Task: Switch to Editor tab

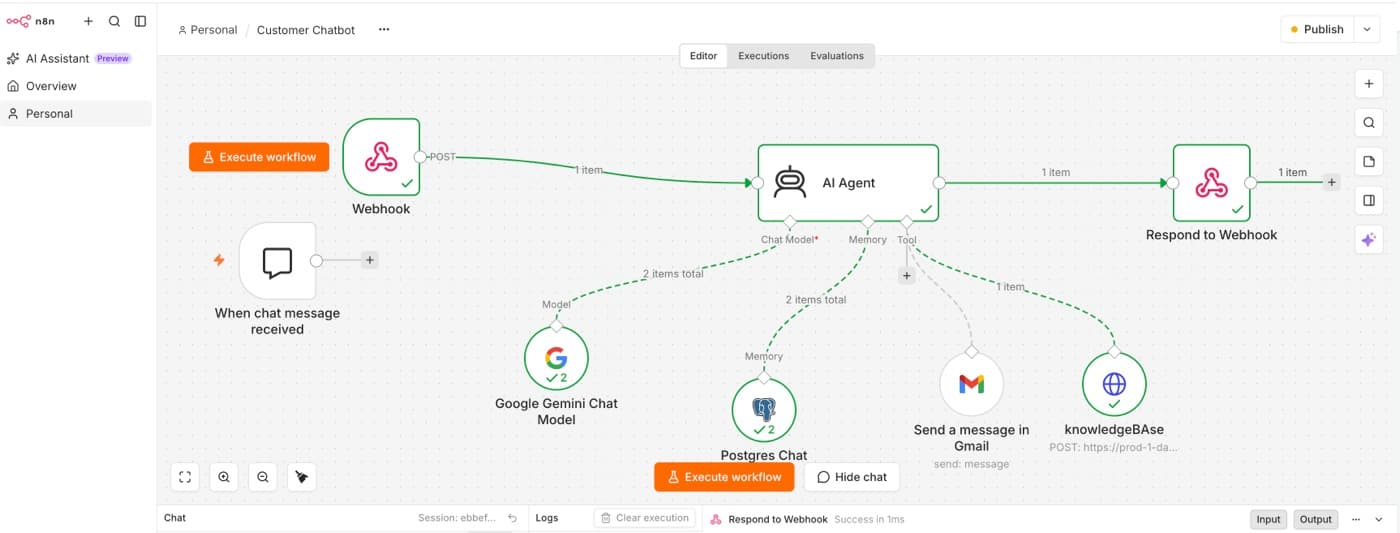Action: [x=703, y=56]
